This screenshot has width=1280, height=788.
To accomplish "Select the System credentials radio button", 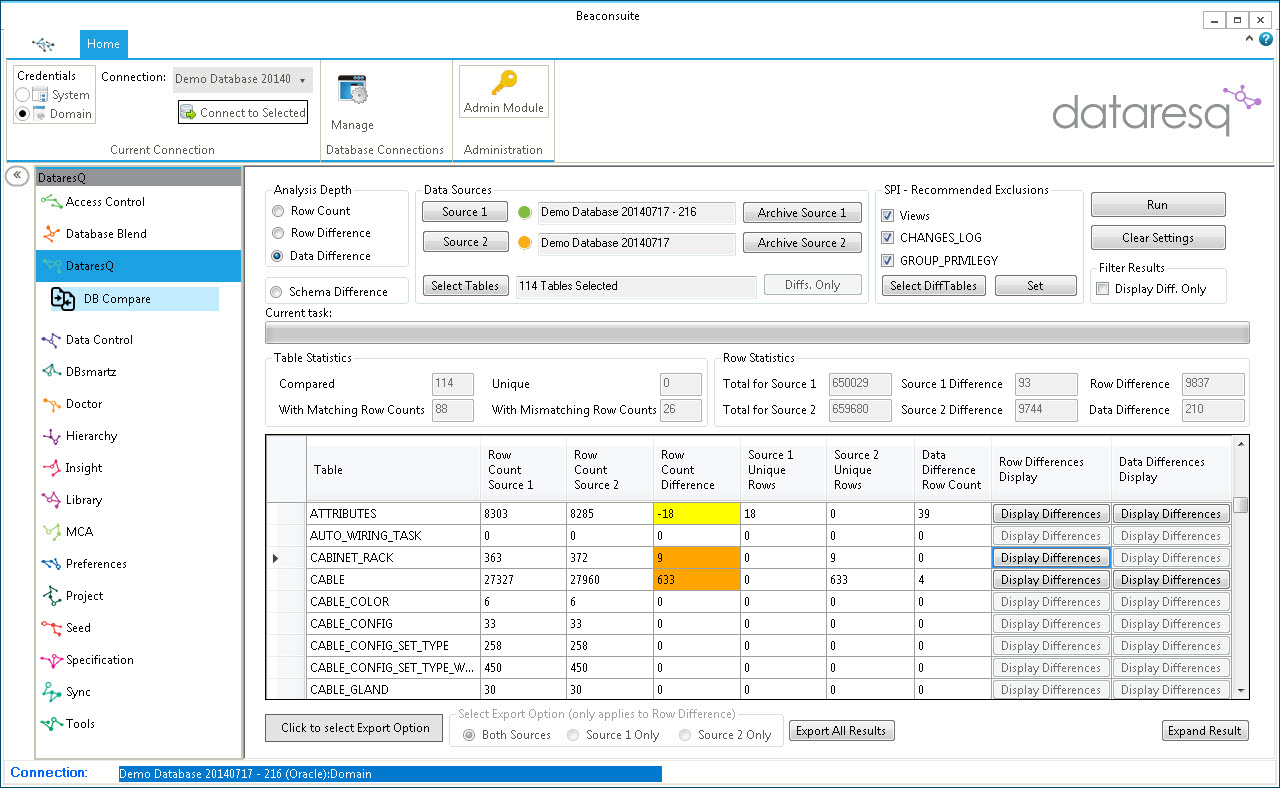I will click(x=22, y=95).
